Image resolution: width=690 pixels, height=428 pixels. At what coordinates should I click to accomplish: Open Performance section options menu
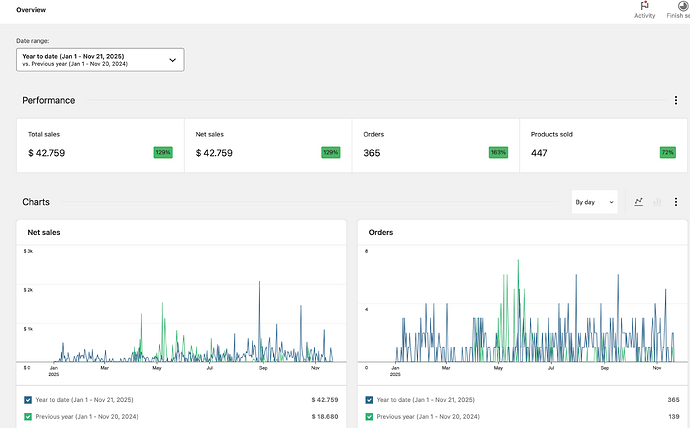pyautogui.click(x=676, y=100)
